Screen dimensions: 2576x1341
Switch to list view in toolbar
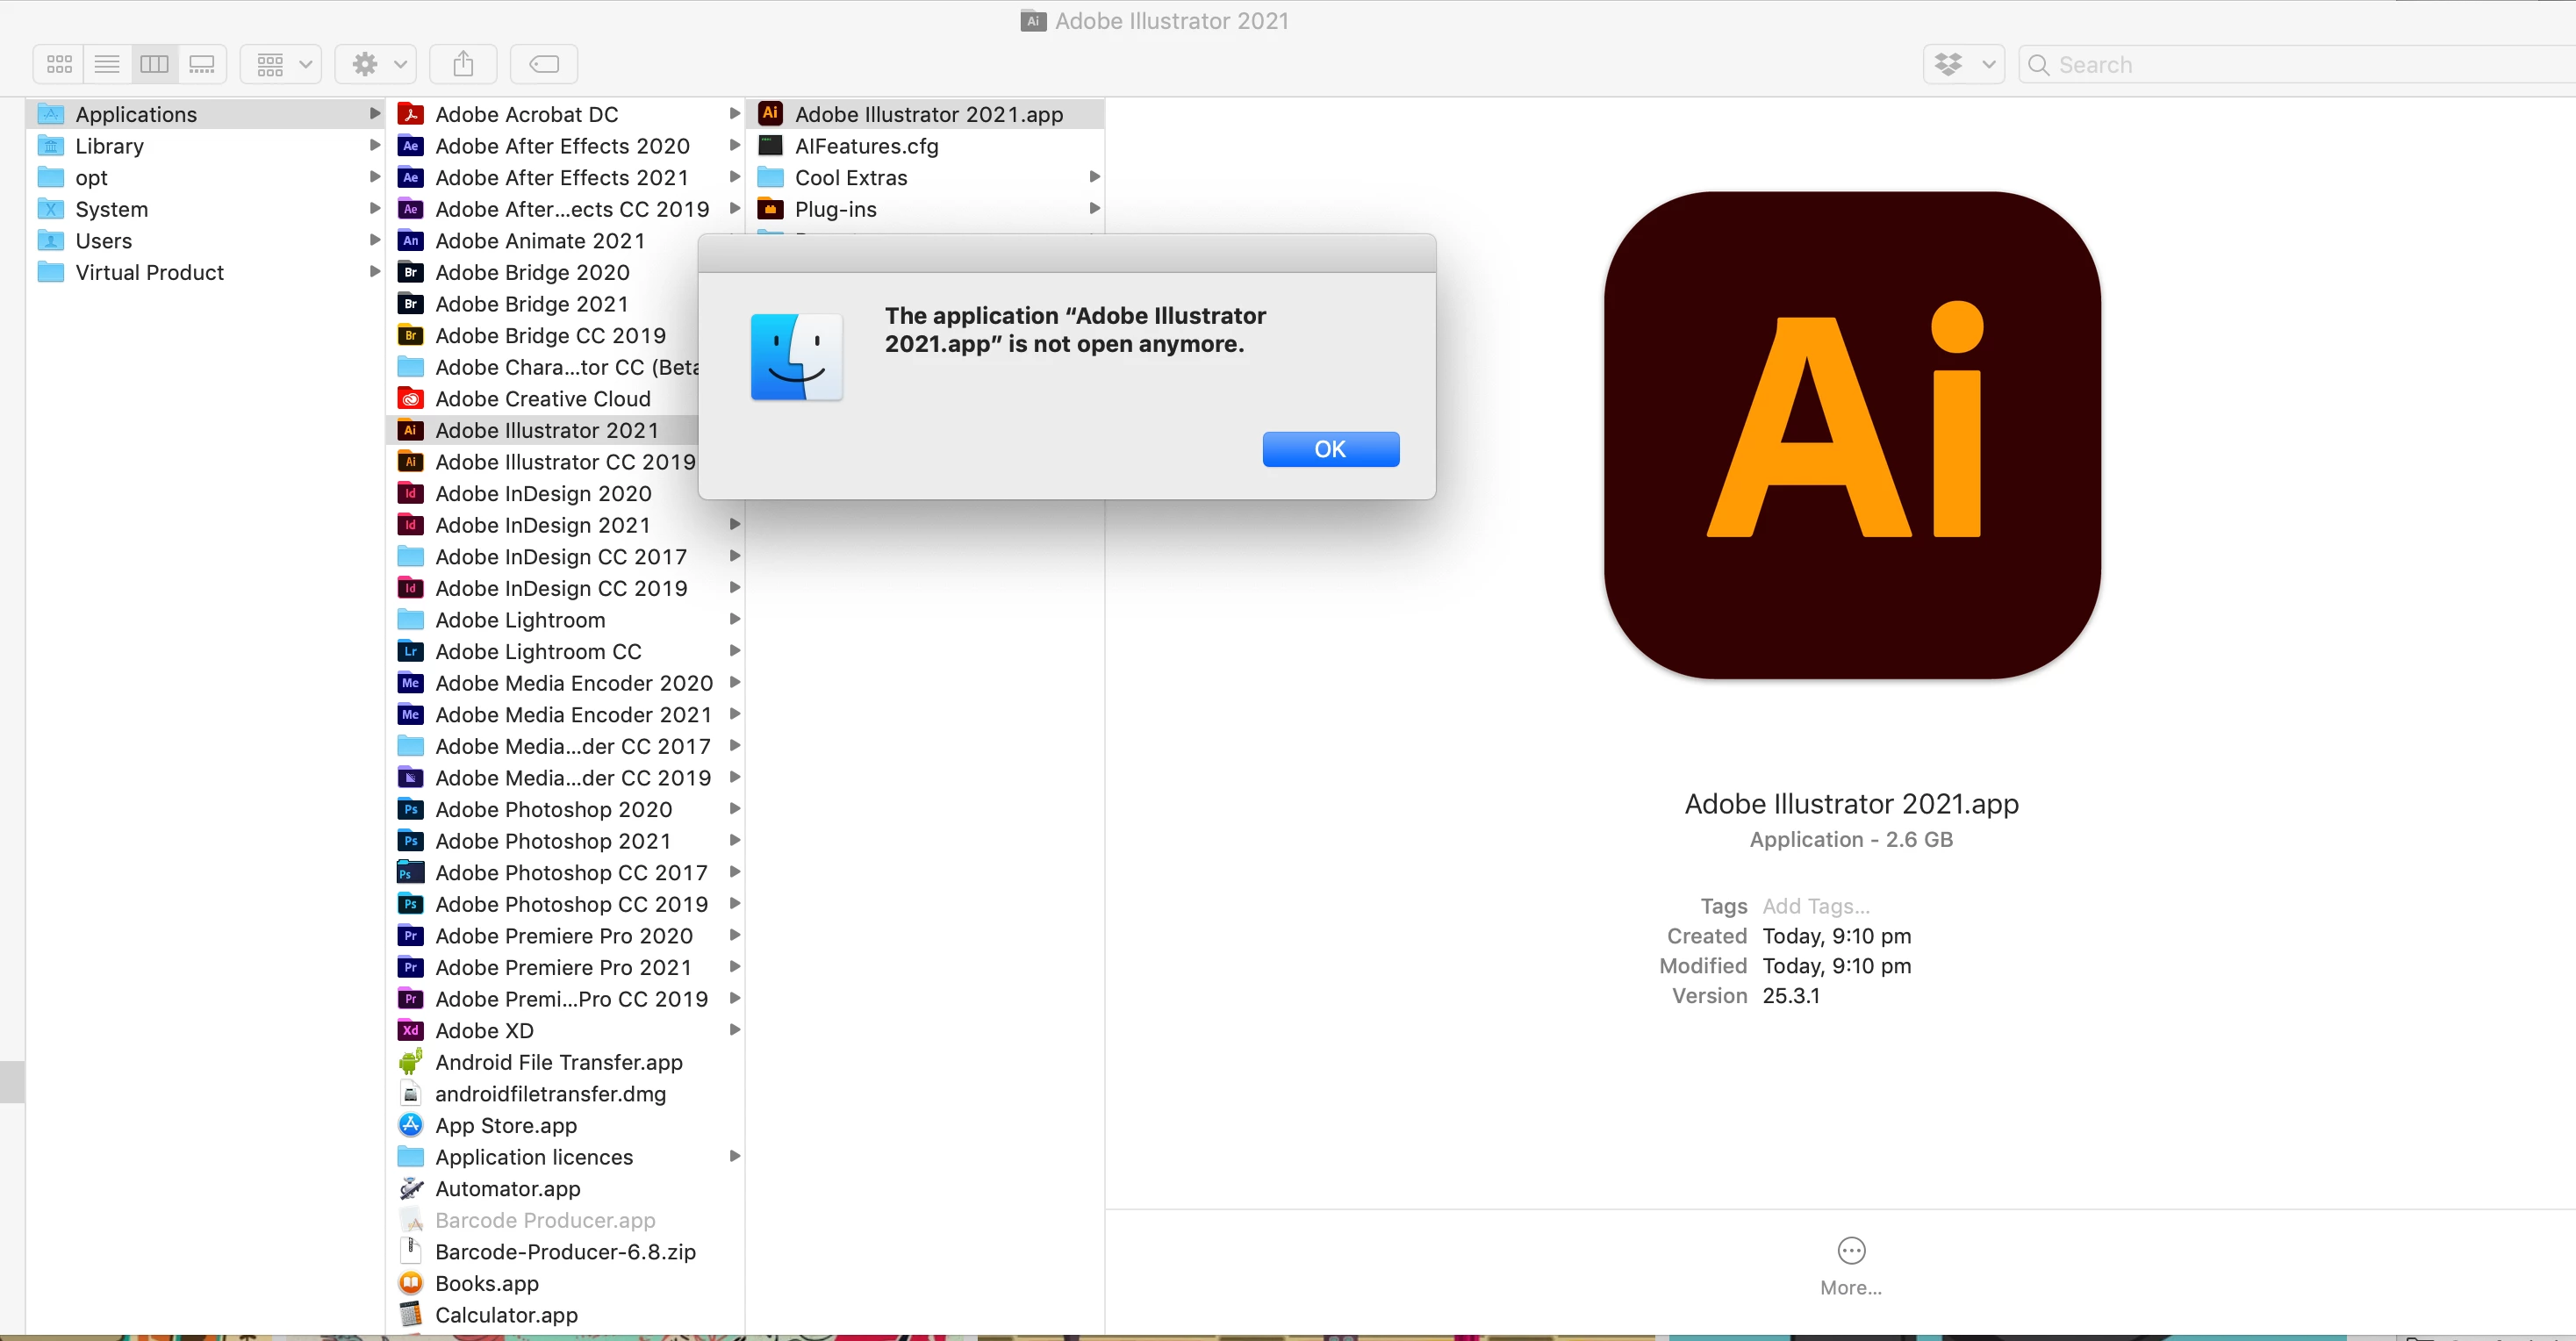(x=107, y=64)
